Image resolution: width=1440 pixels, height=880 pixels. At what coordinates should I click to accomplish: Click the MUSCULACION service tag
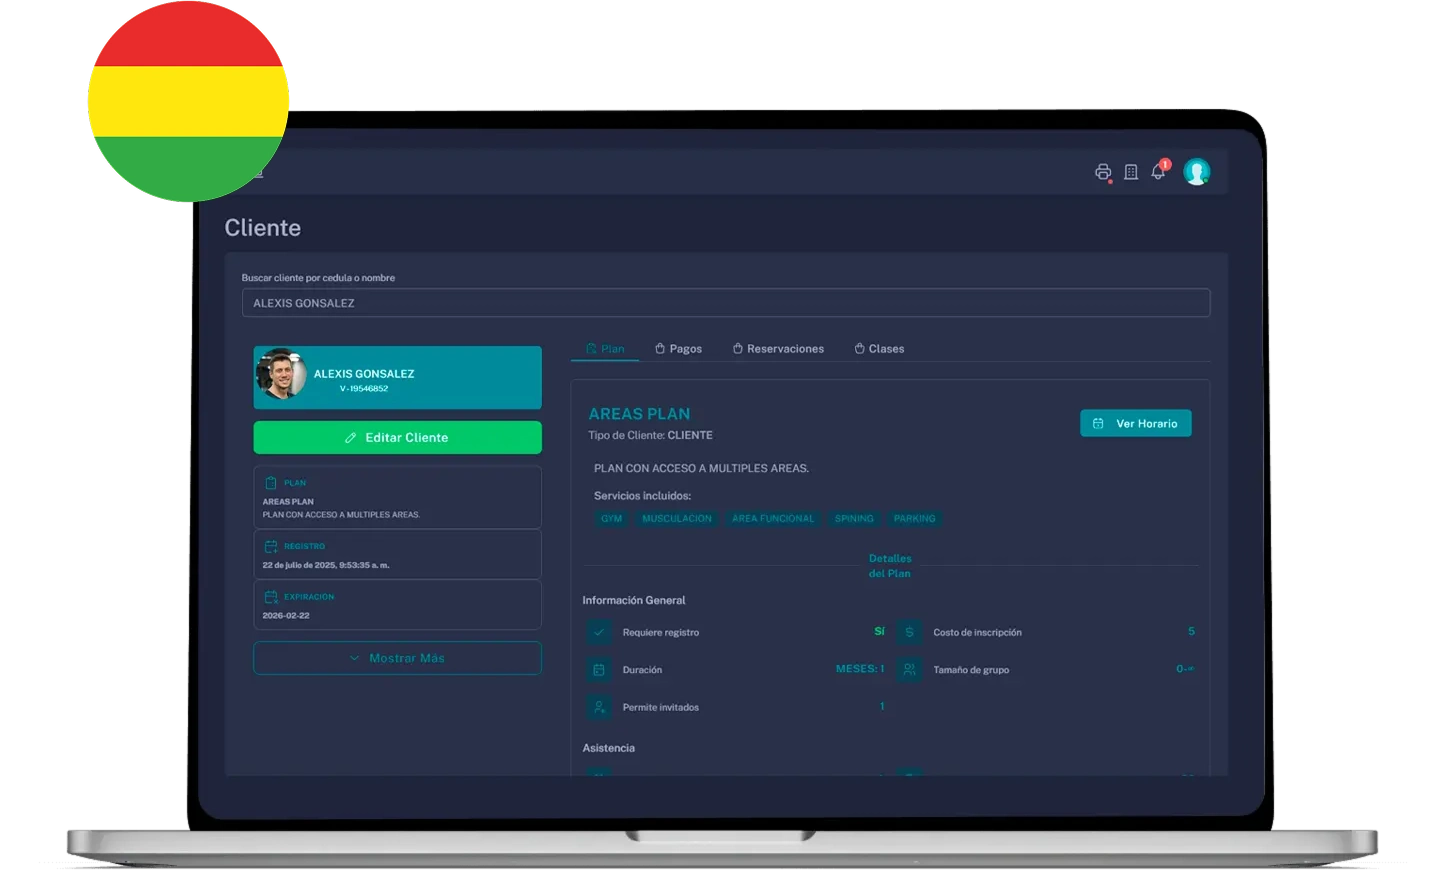click(677, 519)
